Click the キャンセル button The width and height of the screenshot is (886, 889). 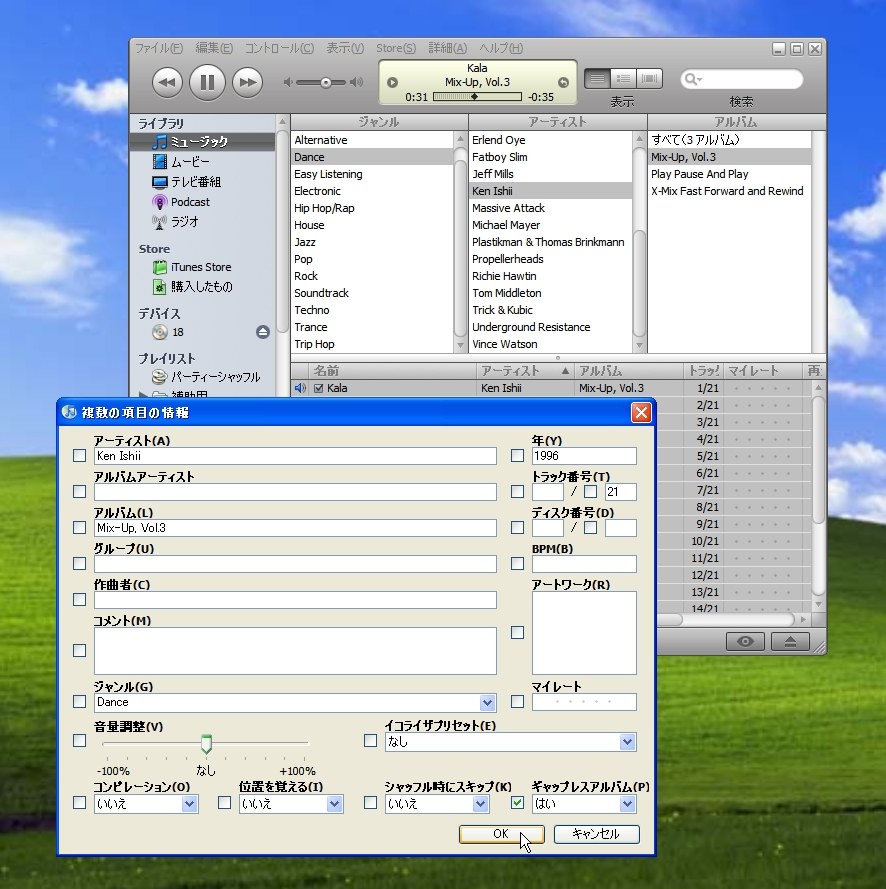click(596, 834)
